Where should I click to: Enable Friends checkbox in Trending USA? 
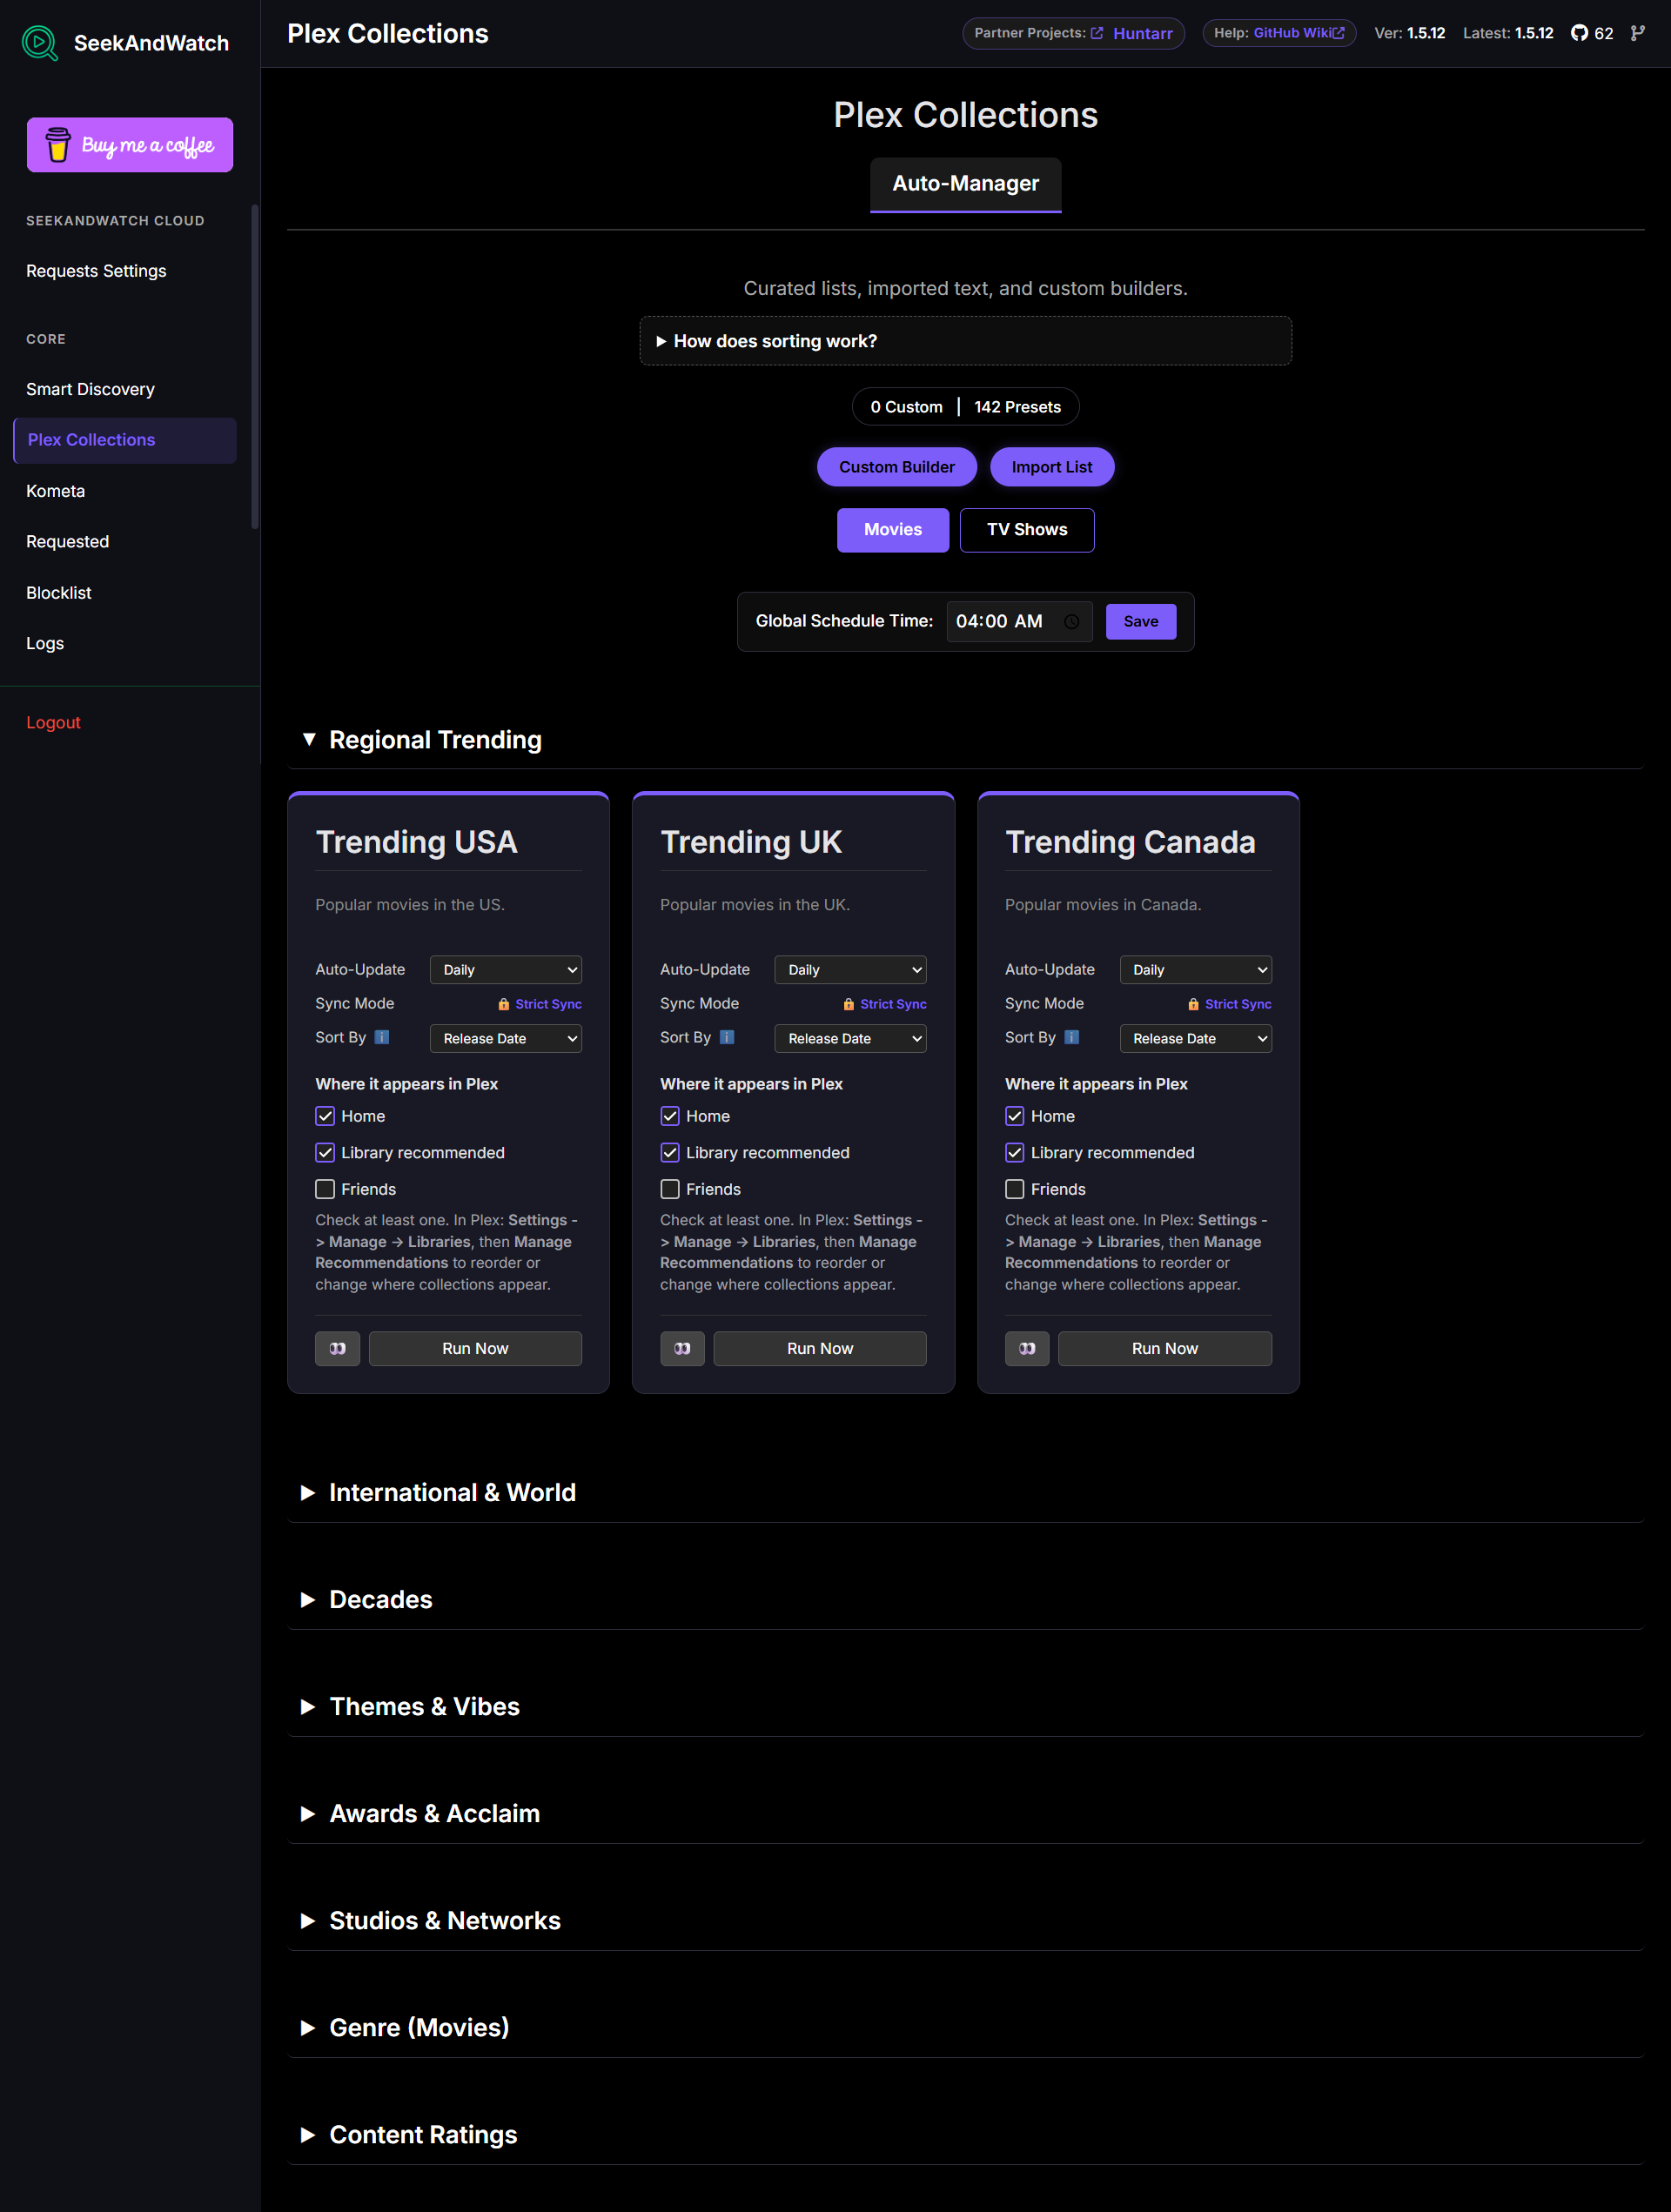325,1189
